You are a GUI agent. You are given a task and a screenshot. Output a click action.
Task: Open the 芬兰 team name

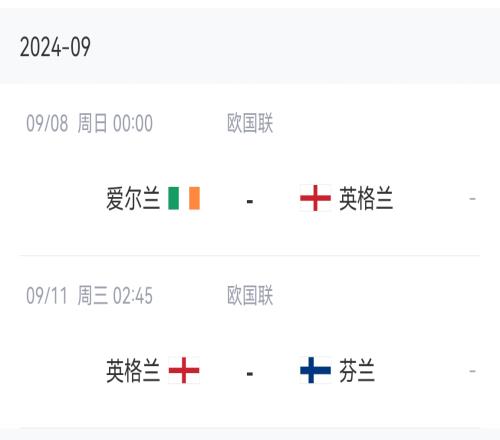pos(357,371)
